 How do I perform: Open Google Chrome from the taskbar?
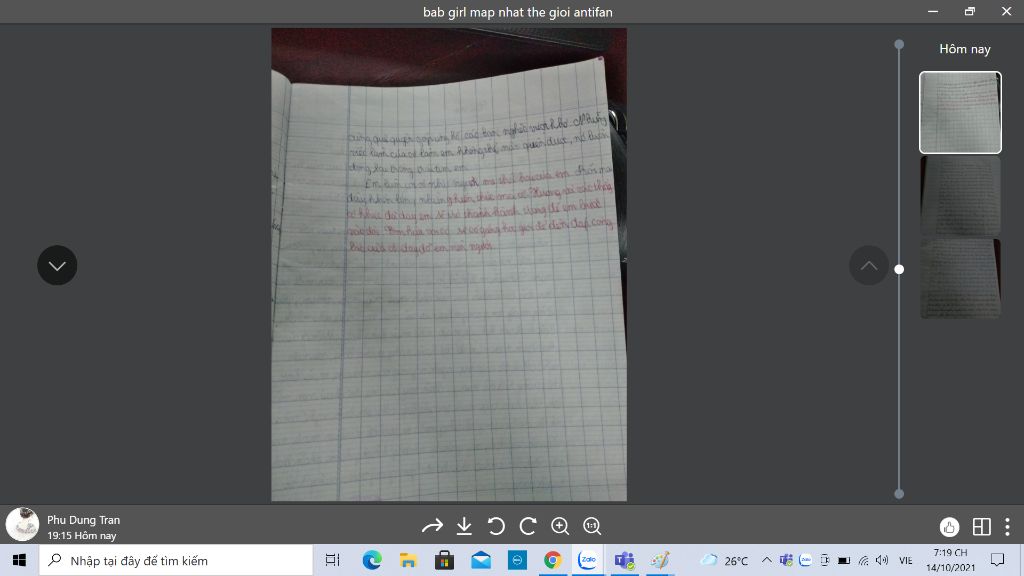point(553,560)
